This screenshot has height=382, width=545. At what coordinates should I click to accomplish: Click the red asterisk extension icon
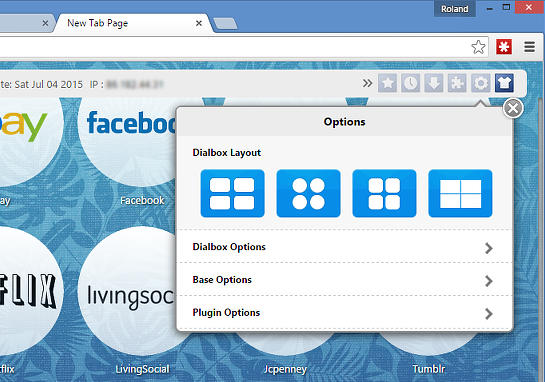point(504,47)
